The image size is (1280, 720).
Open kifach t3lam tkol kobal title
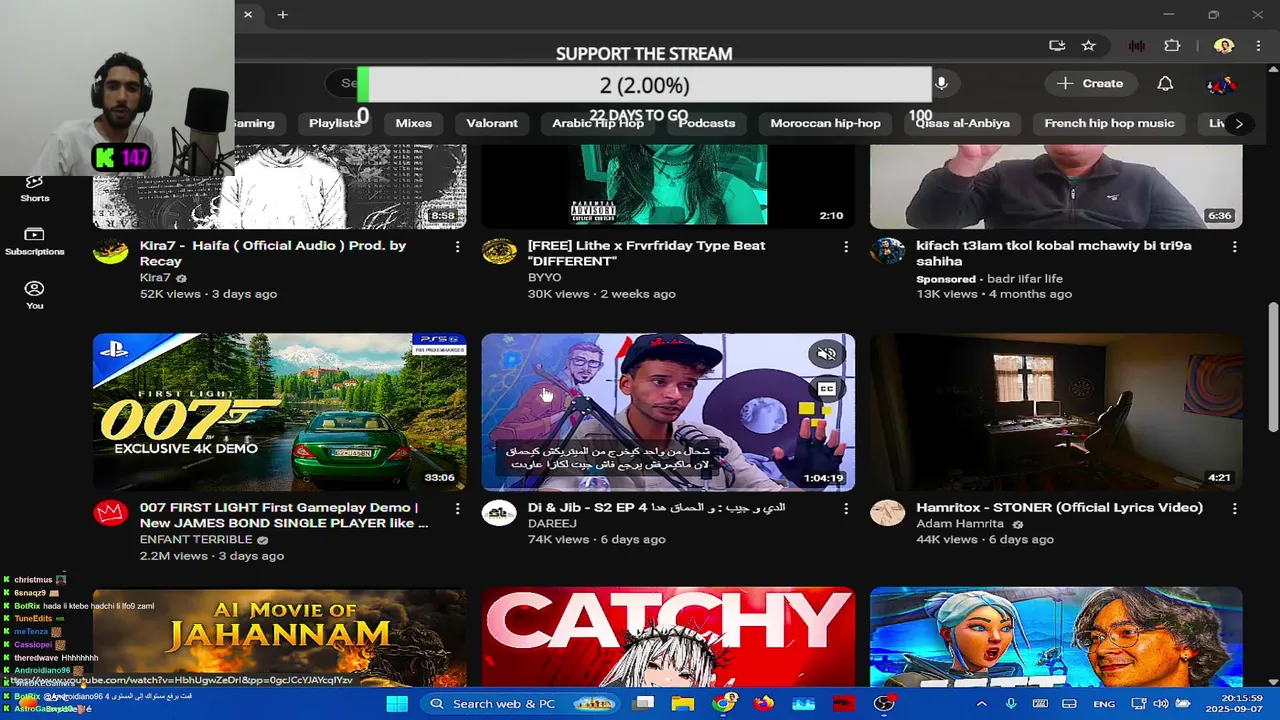[x=1054, y=253]
